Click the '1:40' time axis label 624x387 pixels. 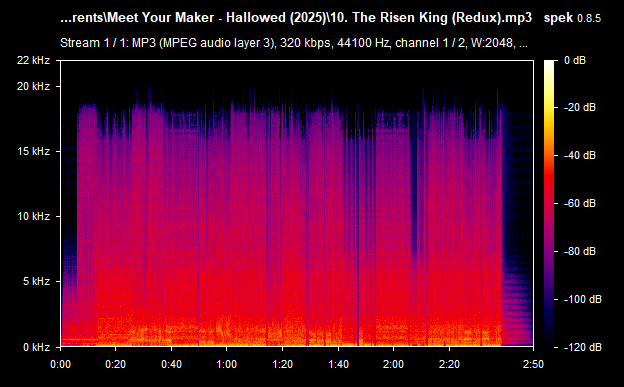coord(338,364)
